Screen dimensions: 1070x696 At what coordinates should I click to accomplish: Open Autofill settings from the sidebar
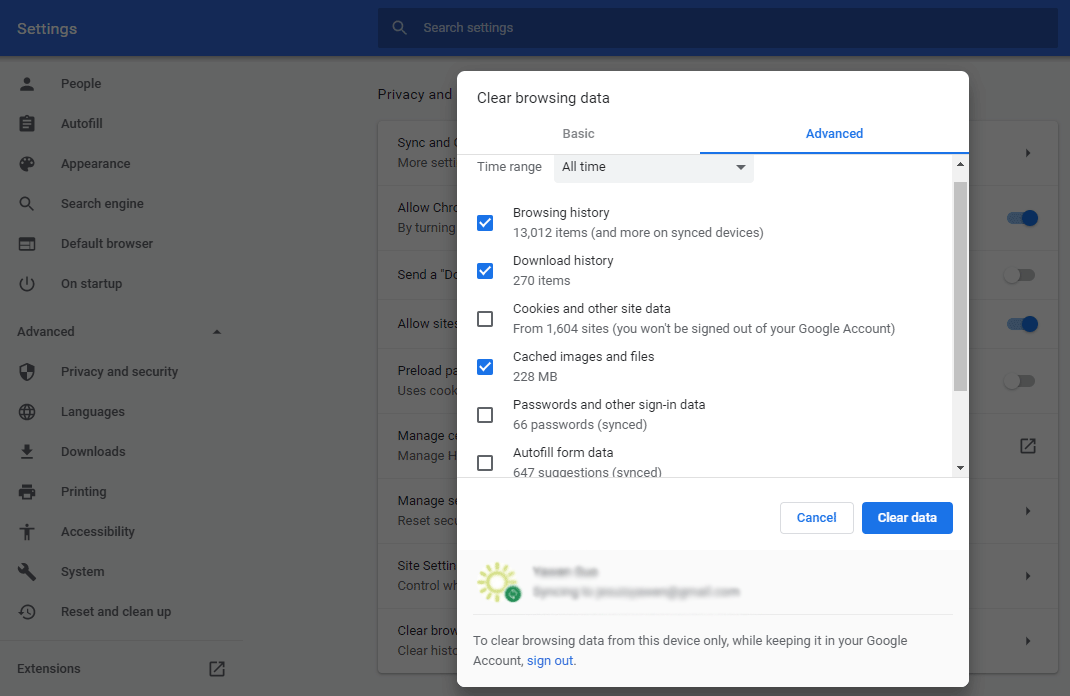coord(26,123)
